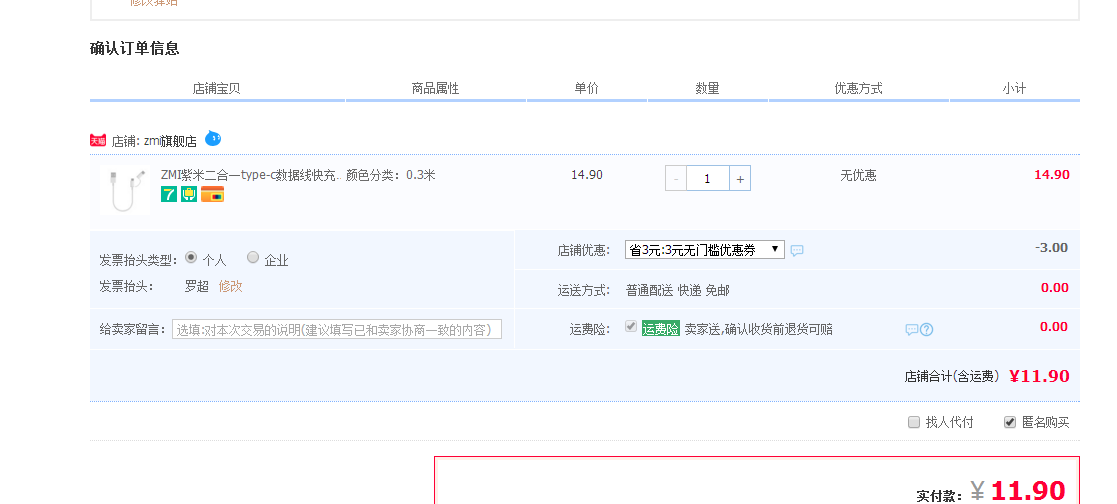Click the invoice title name 罗超
The image size is (1117, 504).
(x=197, y=286)
